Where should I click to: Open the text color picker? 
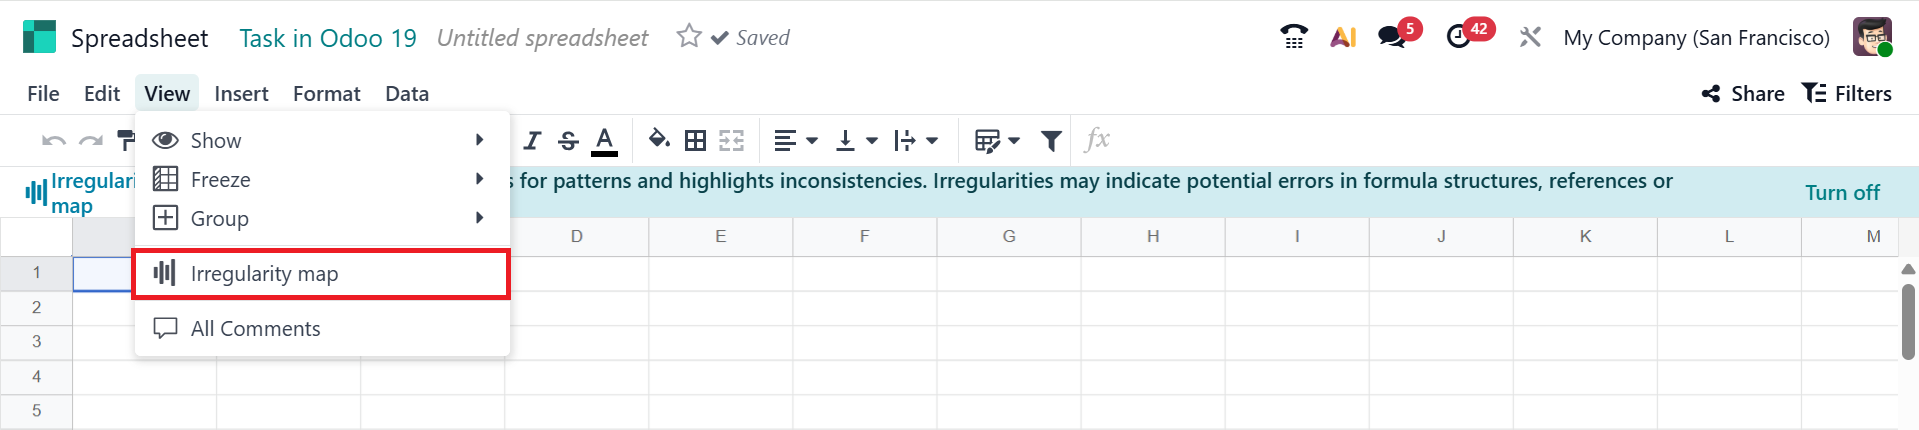coord(604,141)
